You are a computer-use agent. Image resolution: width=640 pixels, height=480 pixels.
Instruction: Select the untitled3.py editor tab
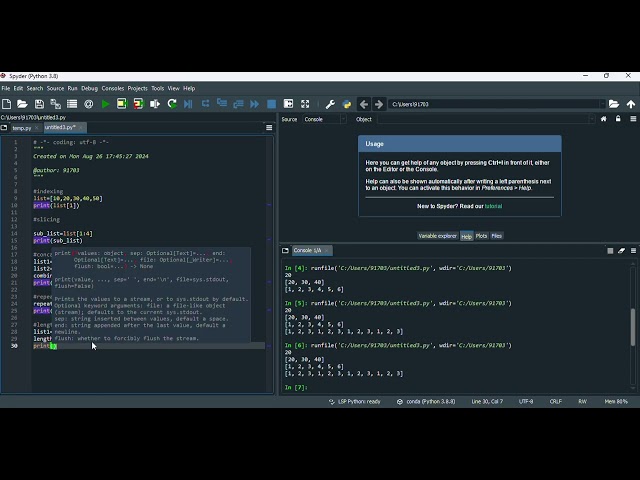tap(60, 127)
